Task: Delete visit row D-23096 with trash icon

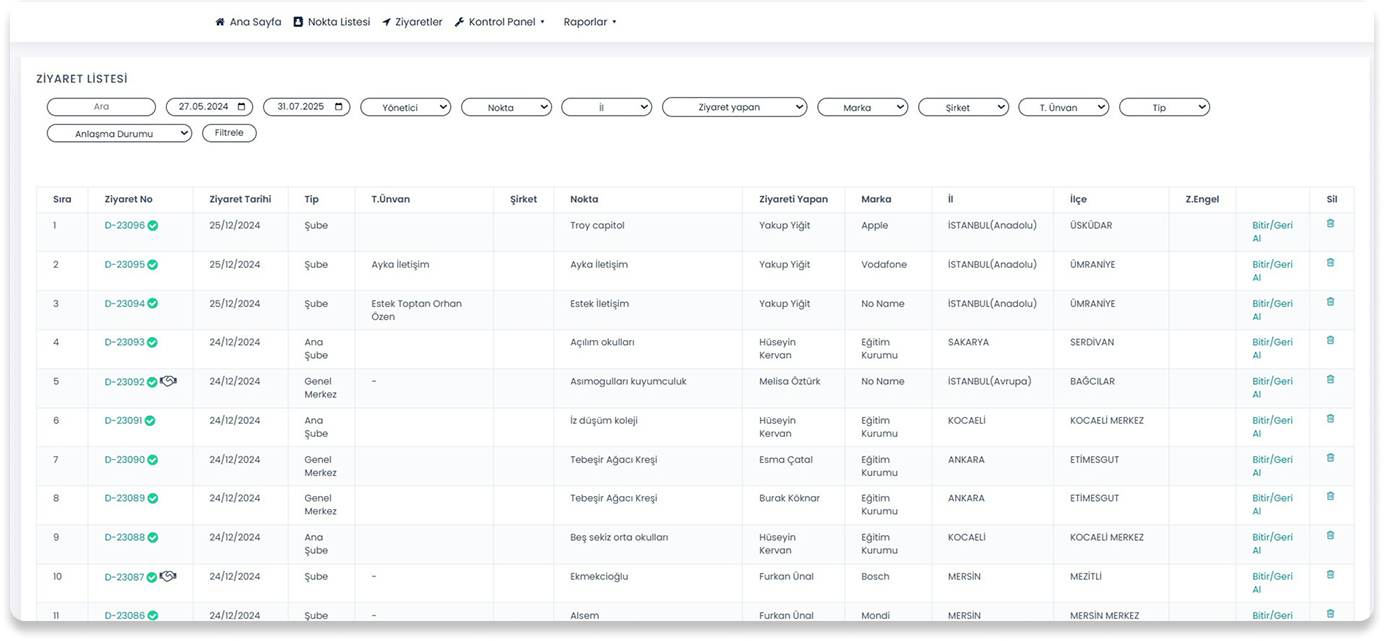Action: (x=1330, y=224)
